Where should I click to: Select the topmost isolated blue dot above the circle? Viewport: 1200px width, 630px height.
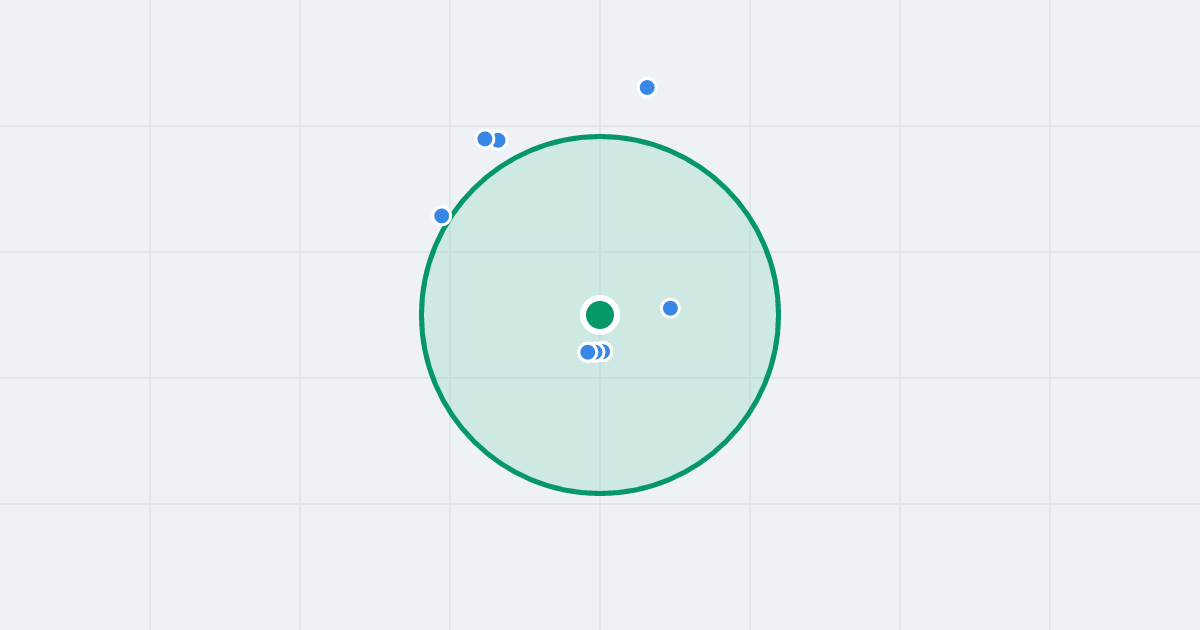(647, 87)
